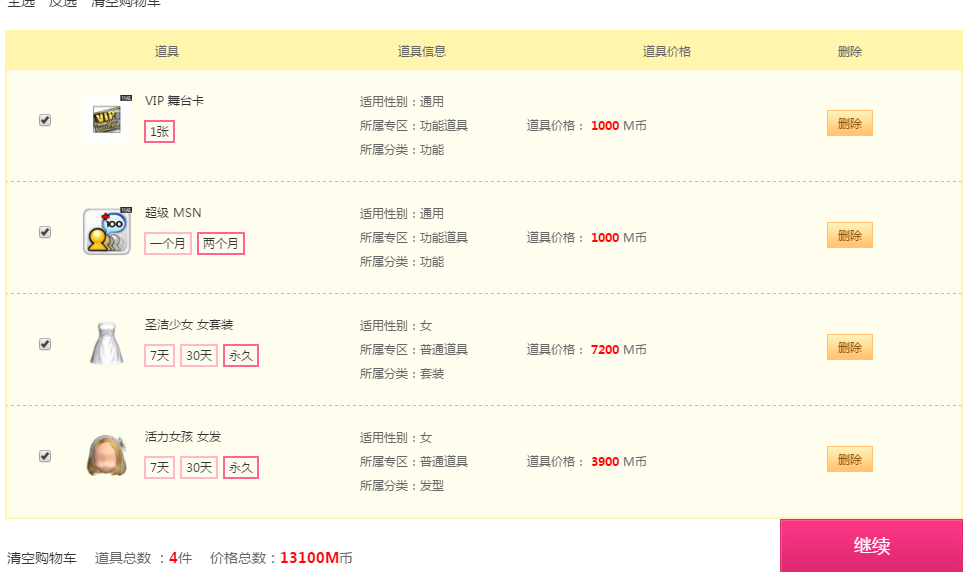
Task: Open the 活力女孩 hair thumbnail
Action: tap(108, 456)
